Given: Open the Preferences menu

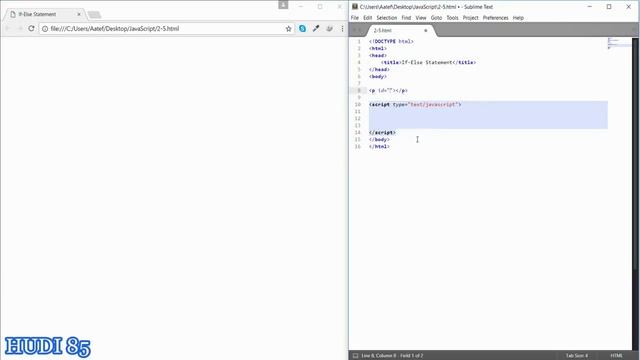Looking at the screenshot, I should click(496, 18).
